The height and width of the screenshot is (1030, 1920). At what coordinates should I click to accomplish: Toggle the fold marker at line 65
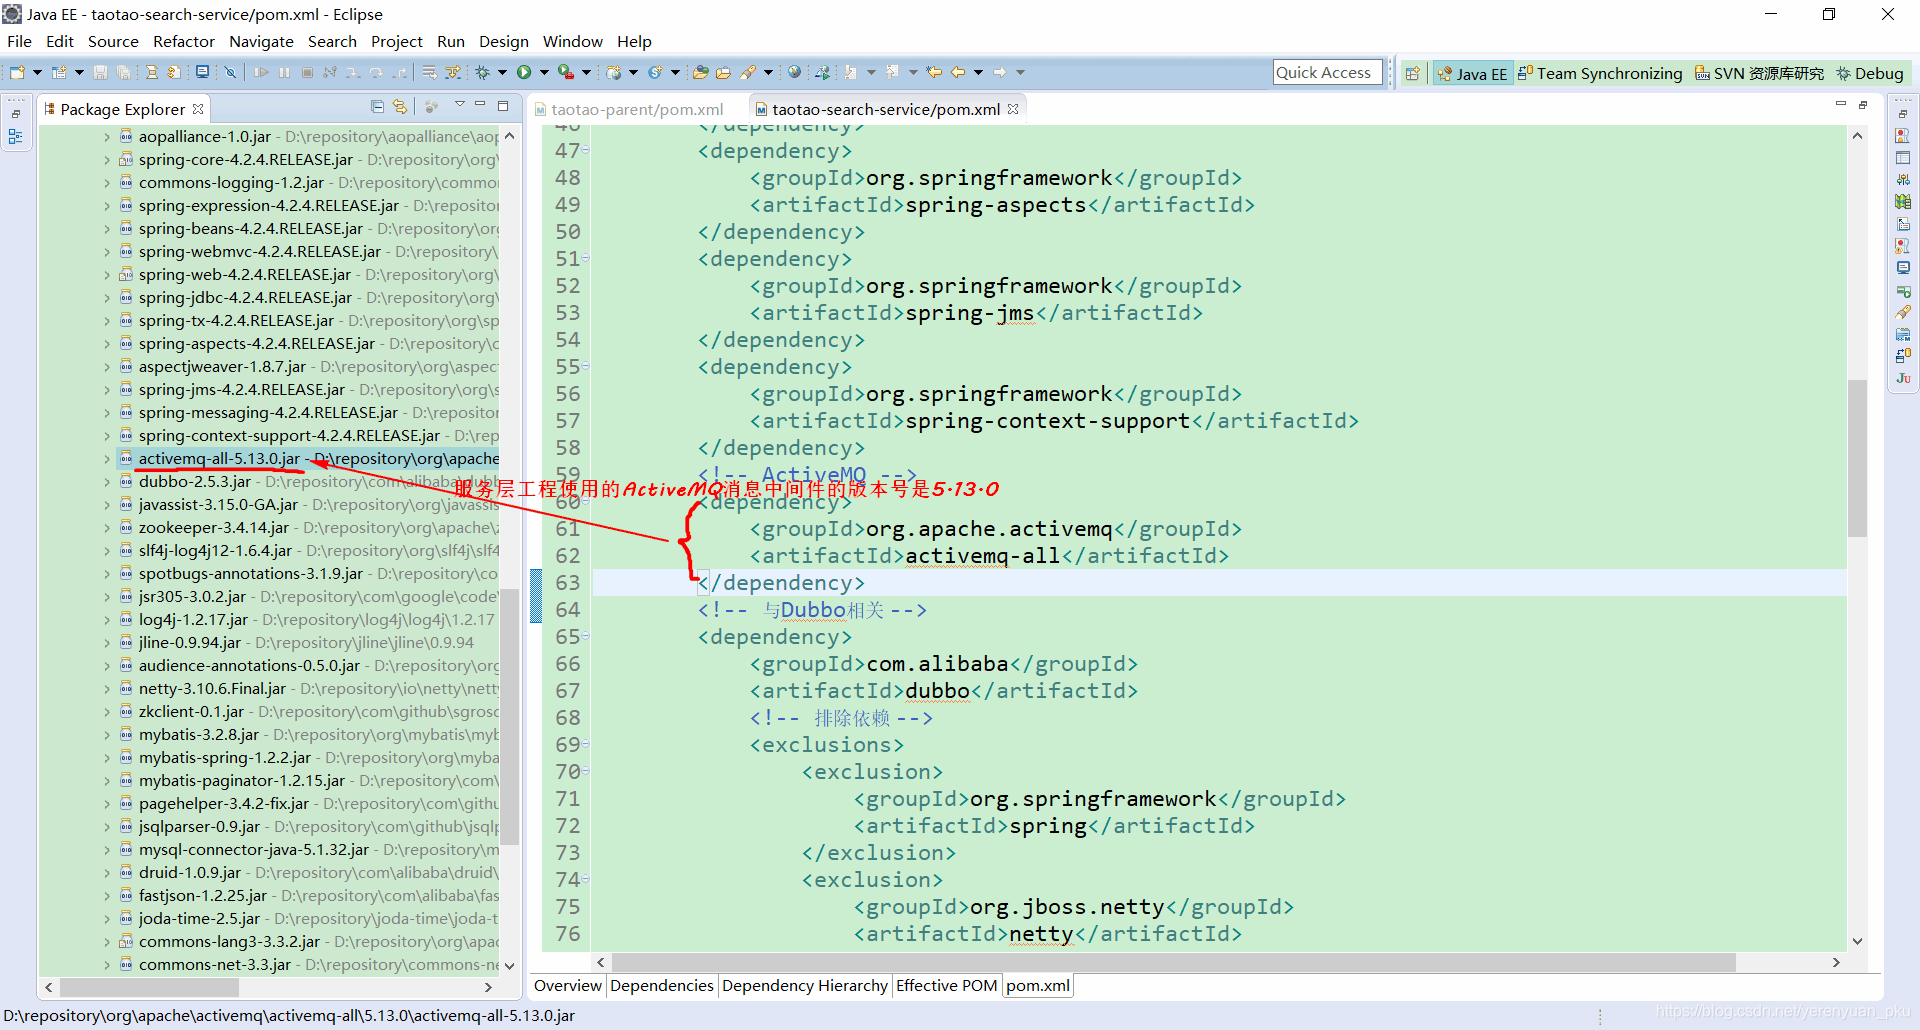point(586,637)
